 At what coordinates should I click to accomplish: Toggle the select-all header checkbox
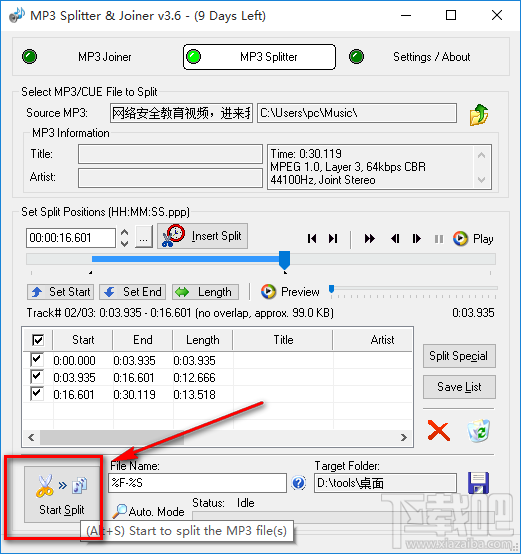(38, 340)
